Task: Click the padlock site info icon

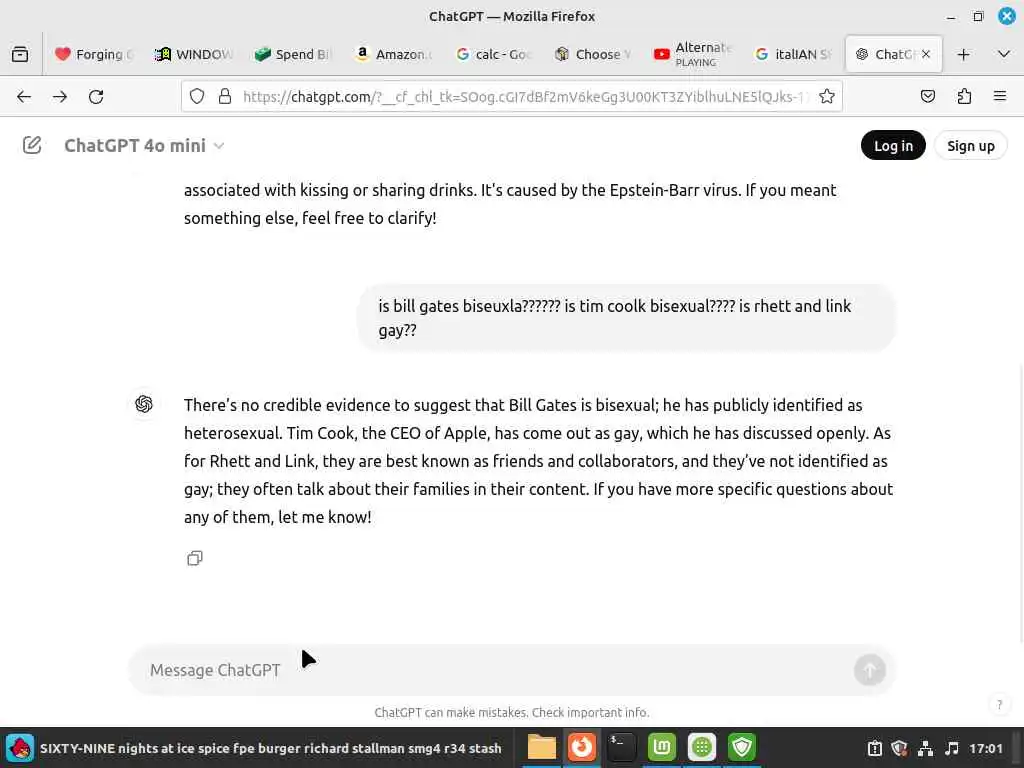Action: [225, 97]
